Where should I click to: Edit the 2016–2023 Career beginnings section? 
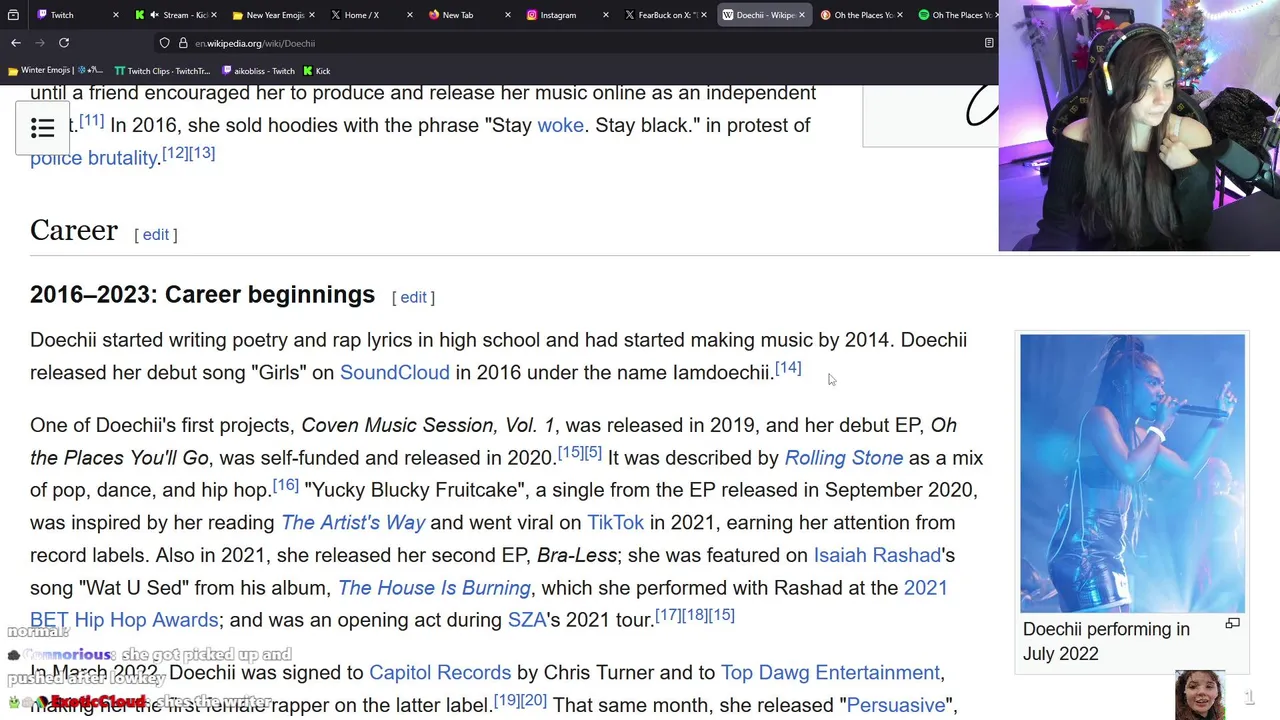tap(413, 297)
